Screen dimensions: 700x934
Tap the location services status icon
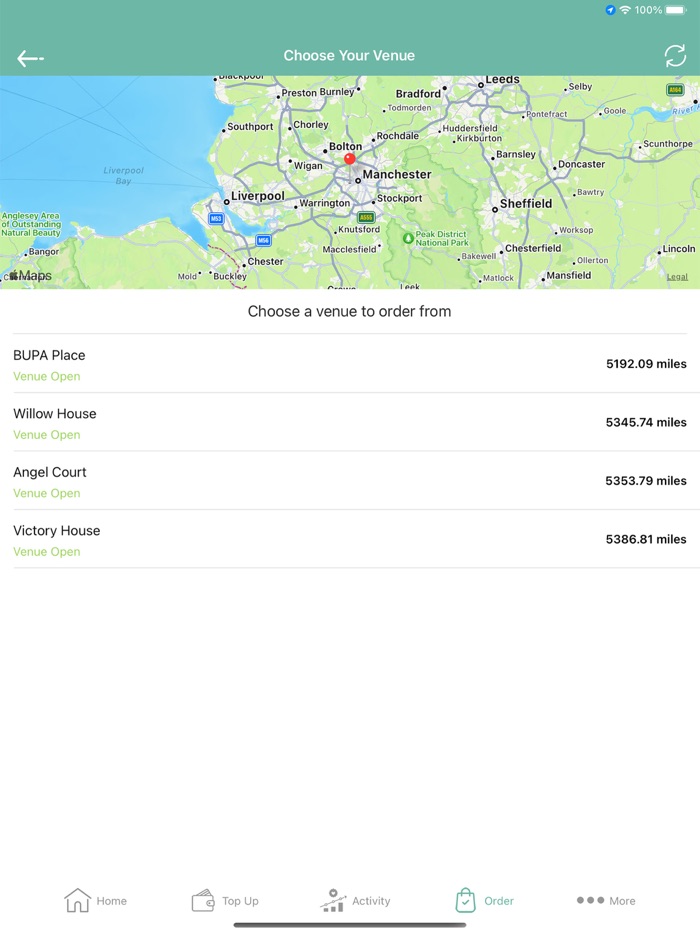(x=610, y=10)
